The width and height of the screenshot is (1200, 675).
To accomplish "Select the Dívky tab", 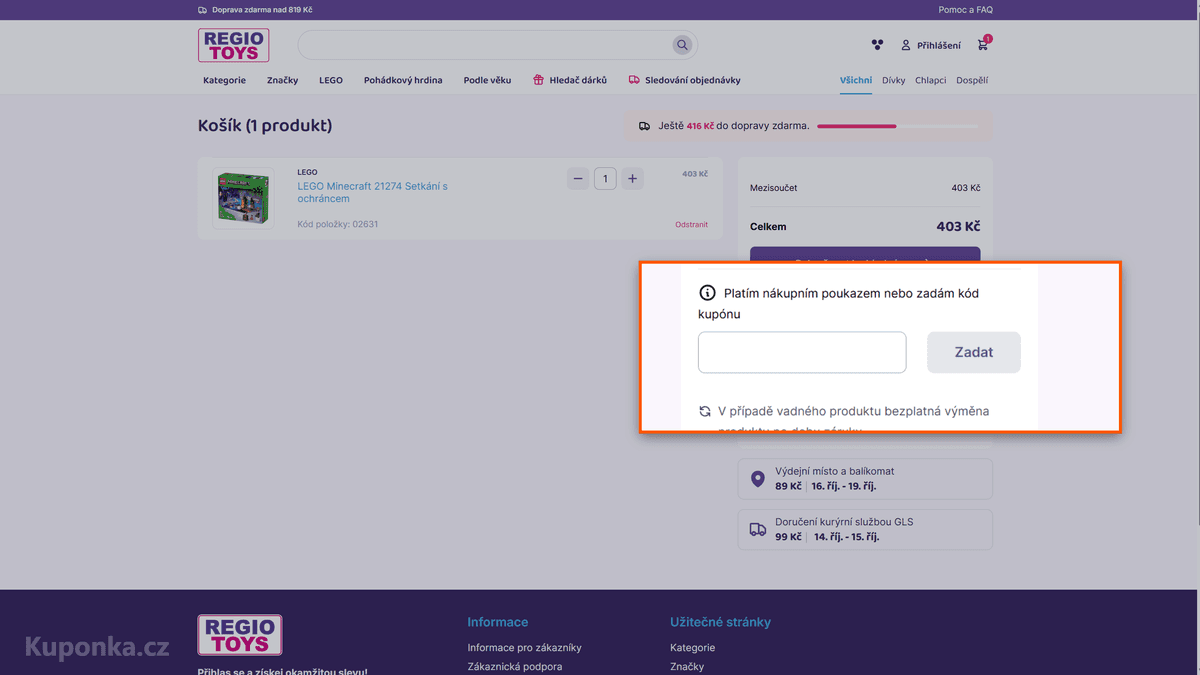I will coord(894,80).
